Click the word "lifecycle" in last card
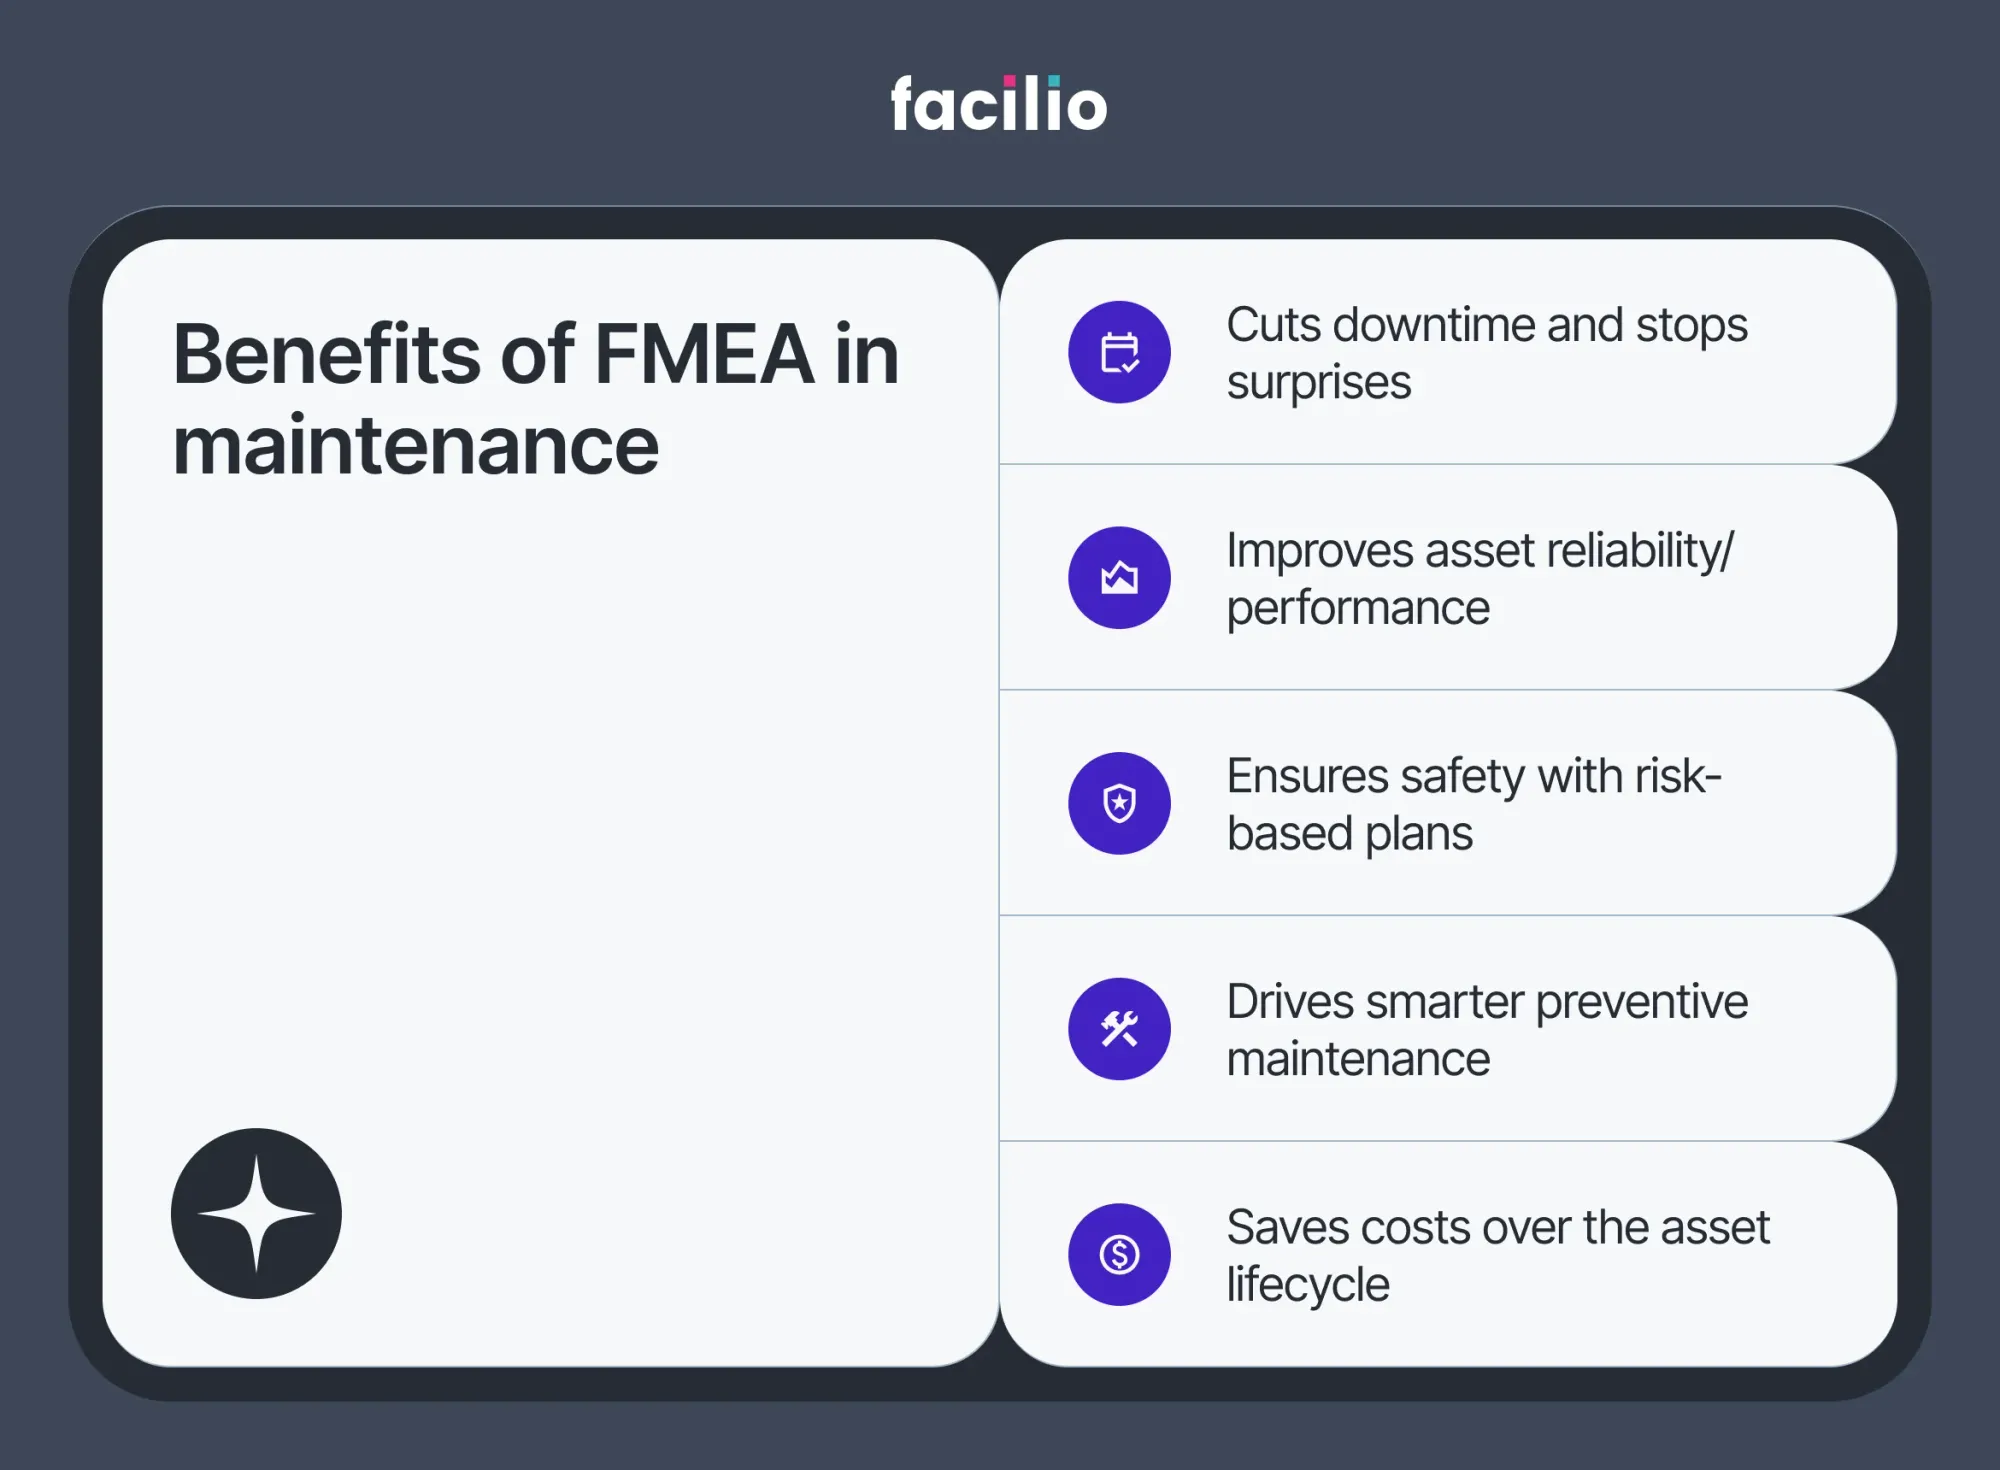Image resolution: width=2000 pixels, height=1470 pixels. (1308, 1284)
